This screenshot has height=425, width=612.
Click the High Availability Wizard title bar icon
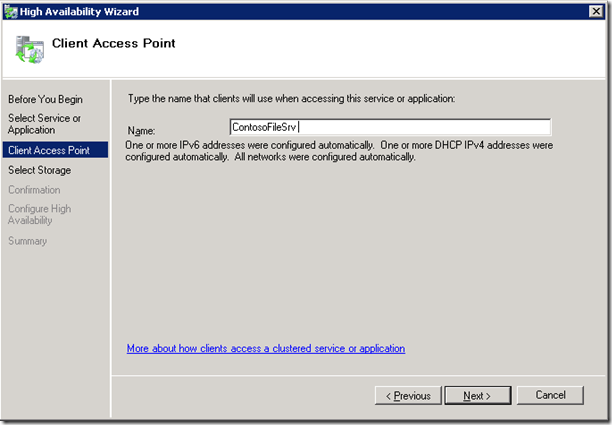tap(11, 12)
